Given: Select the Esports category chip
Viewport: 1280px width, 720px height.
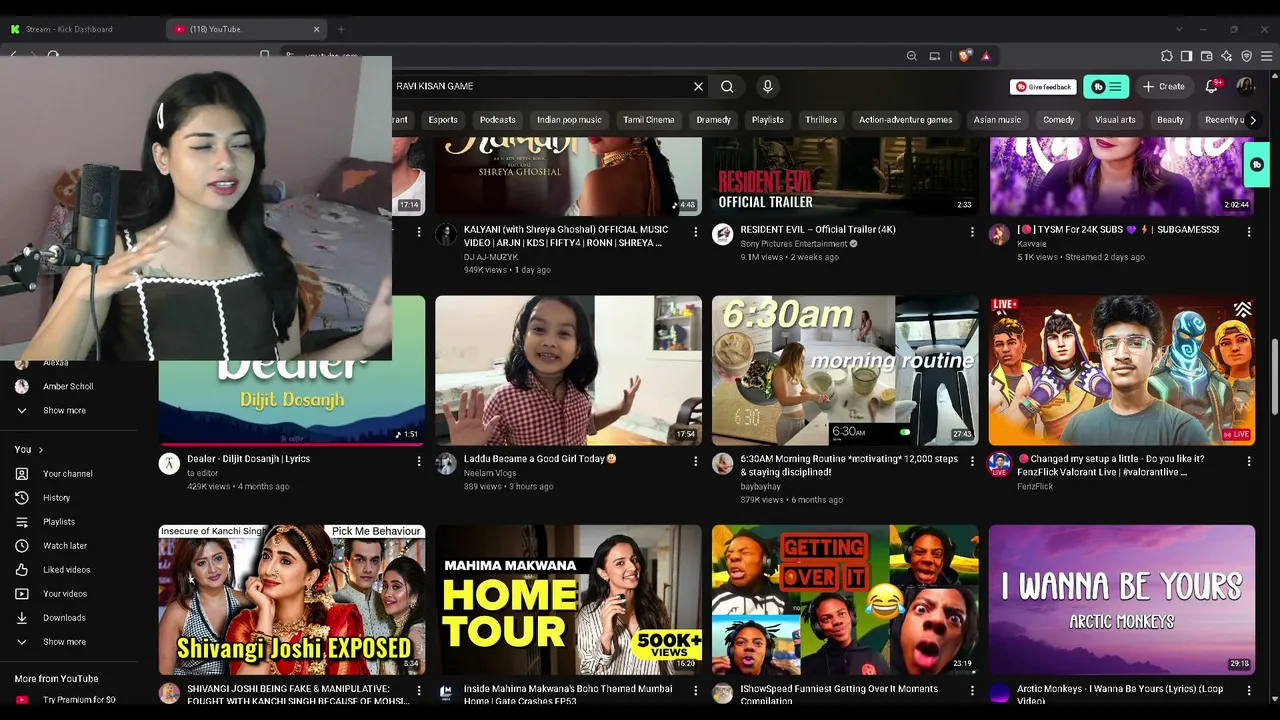Looking at the screenshot, I should pyautogui.click(x=443, y=120).
